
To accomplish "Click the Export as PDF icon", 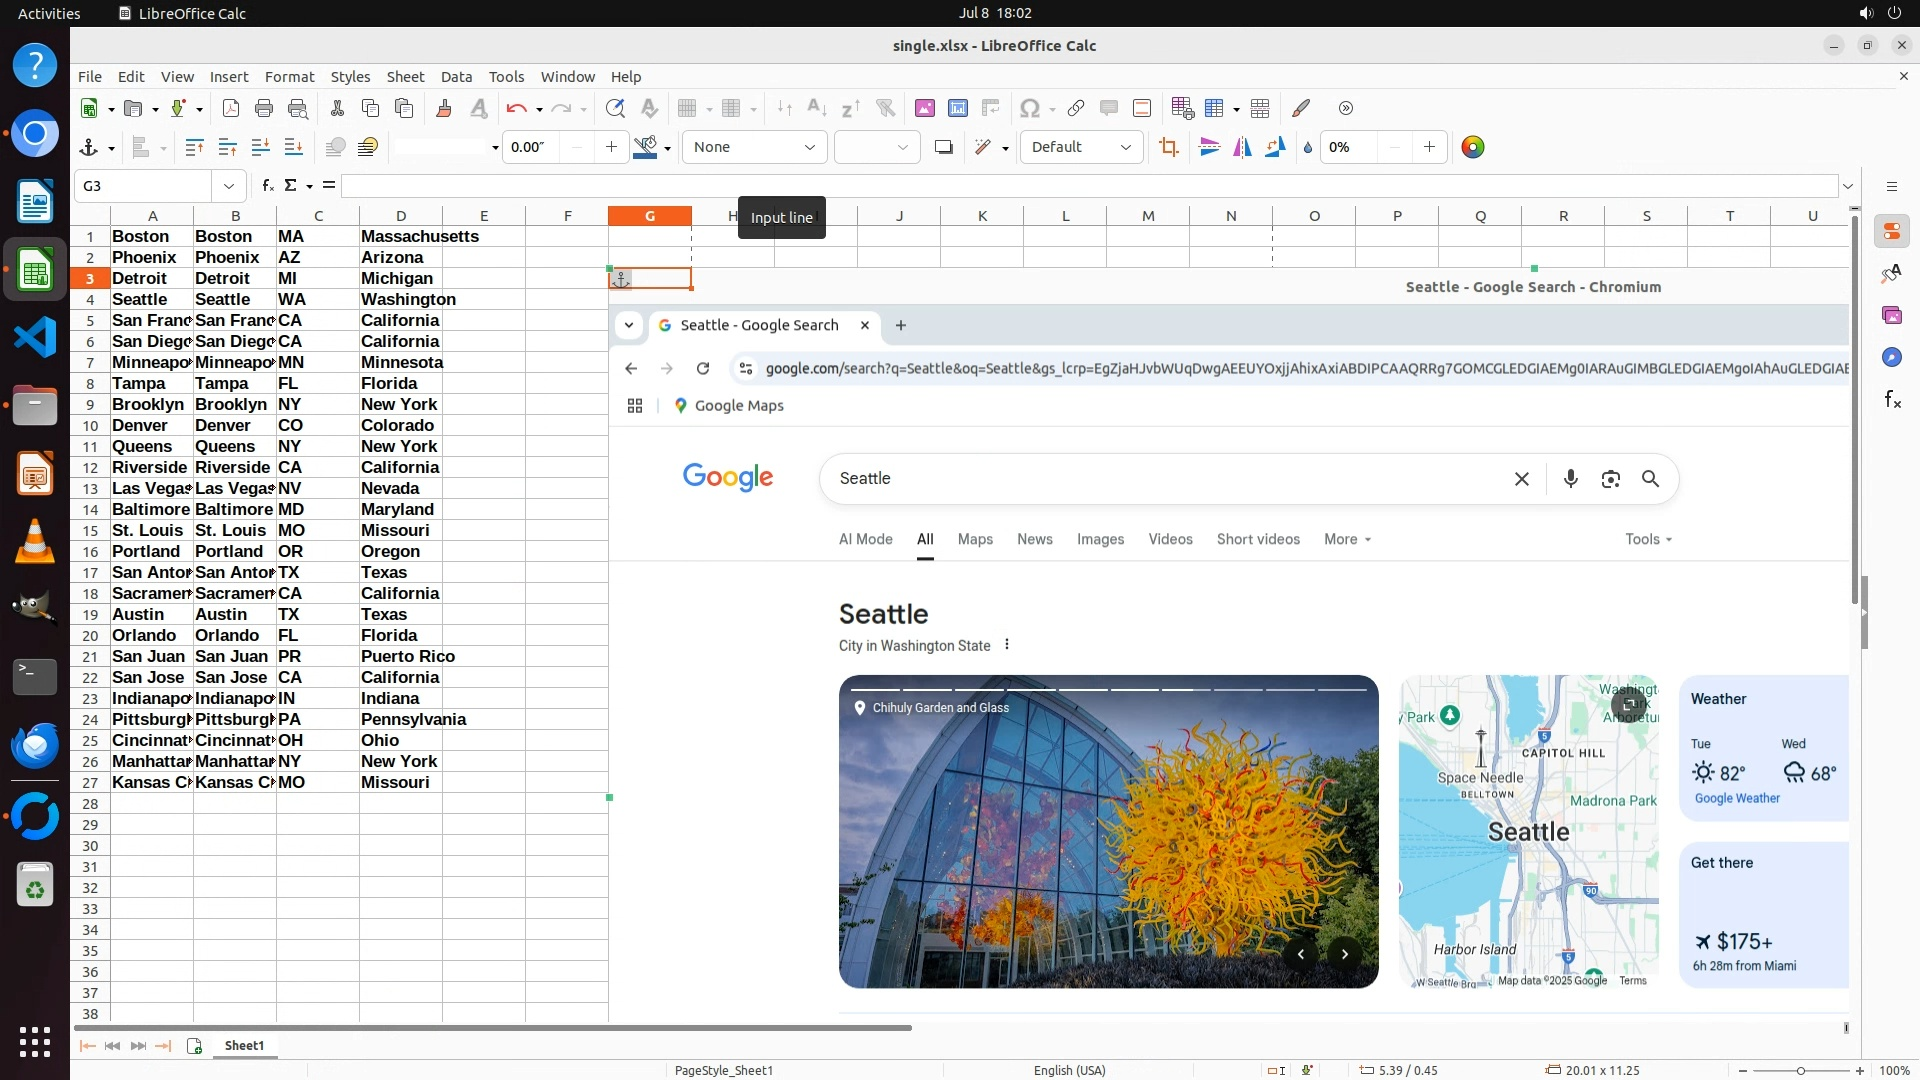I will (x=231, y=108).
